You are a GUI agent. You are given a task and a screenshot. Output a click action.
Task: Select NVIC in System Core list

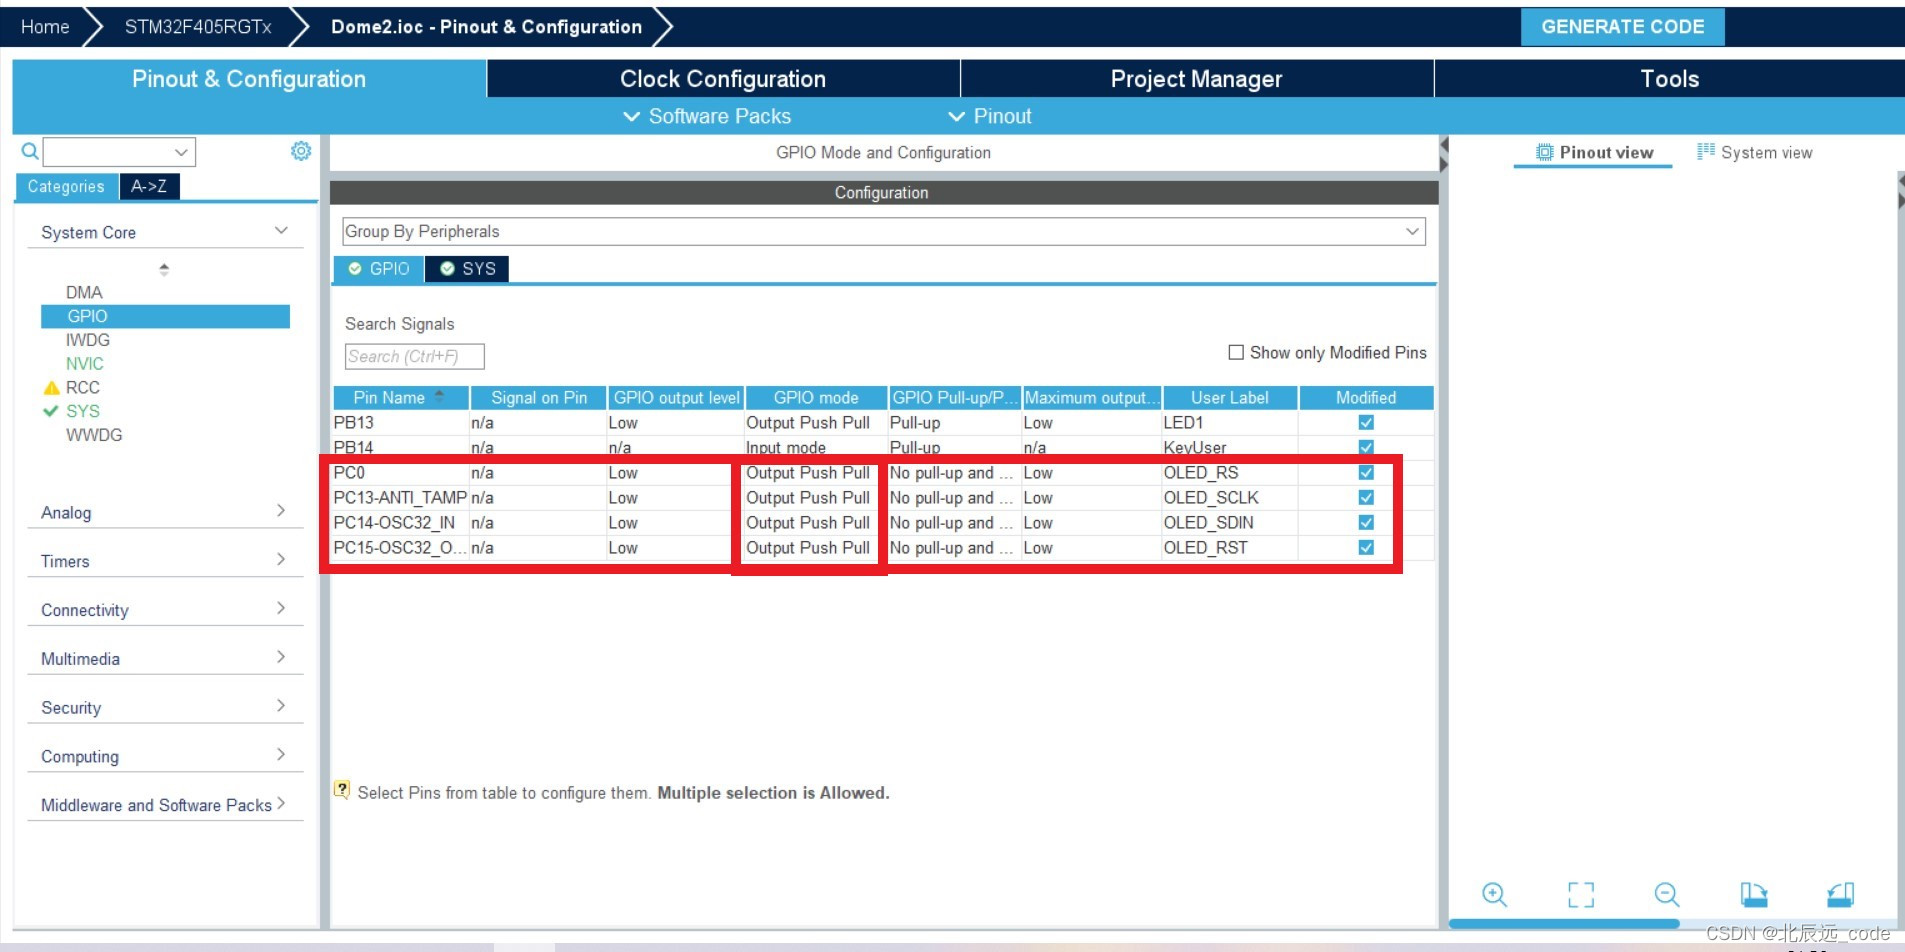point(85,364)
